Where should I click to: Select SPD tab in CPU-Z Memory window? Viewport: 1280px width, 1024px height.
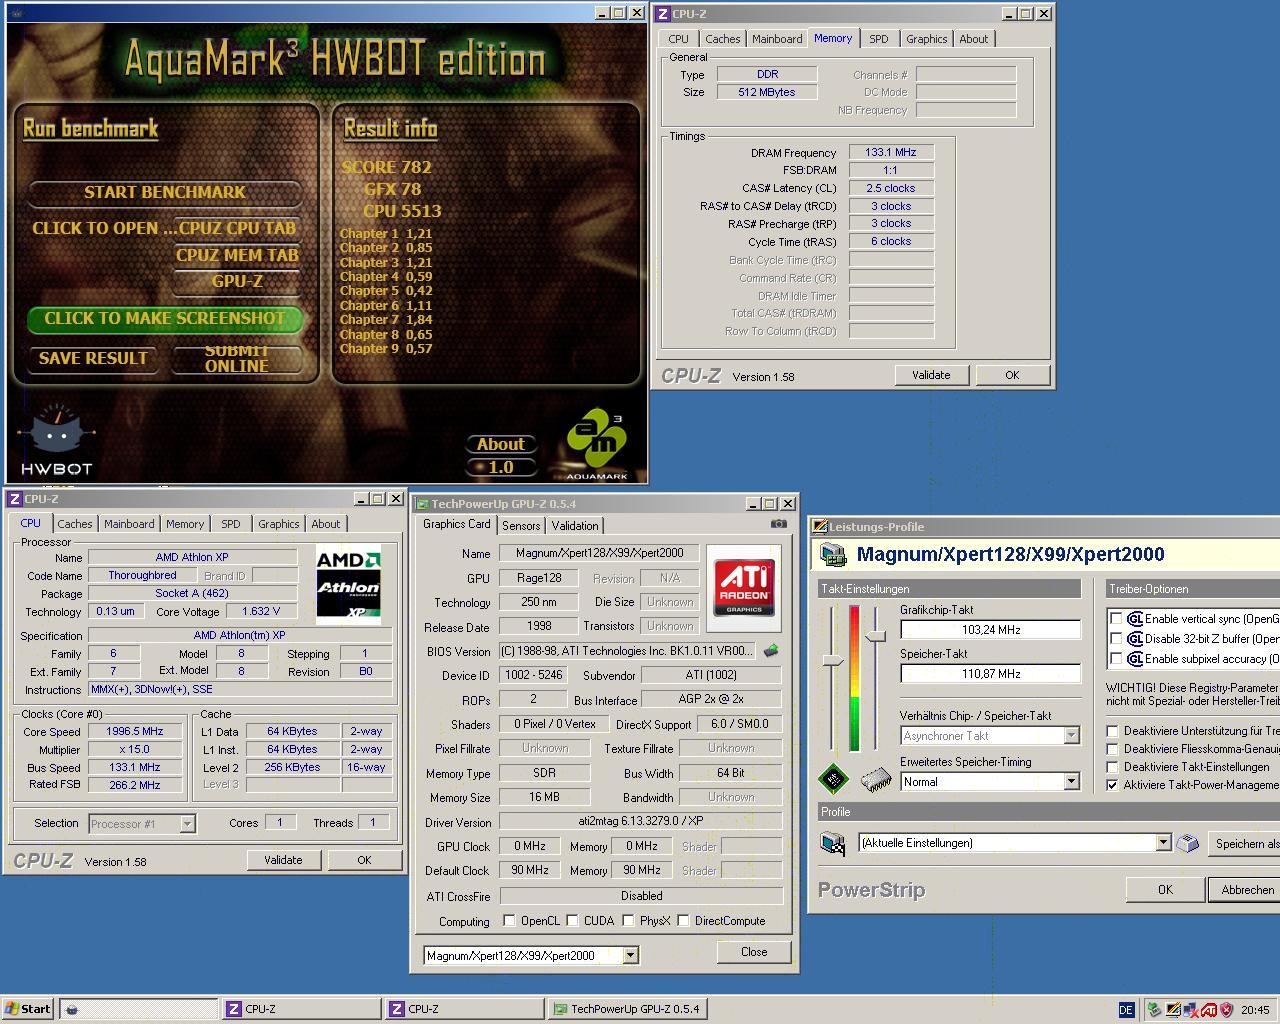pyautogui.click(x=878, y=39)
